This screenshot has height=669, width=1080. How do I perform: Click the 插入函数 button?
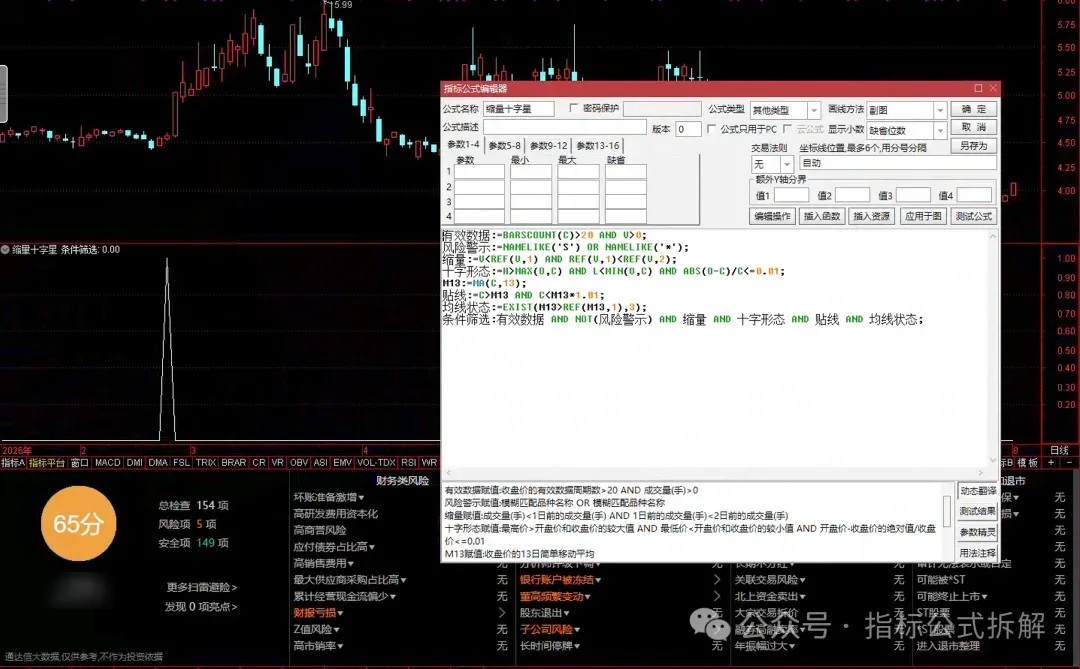click(x=822, y=216)
